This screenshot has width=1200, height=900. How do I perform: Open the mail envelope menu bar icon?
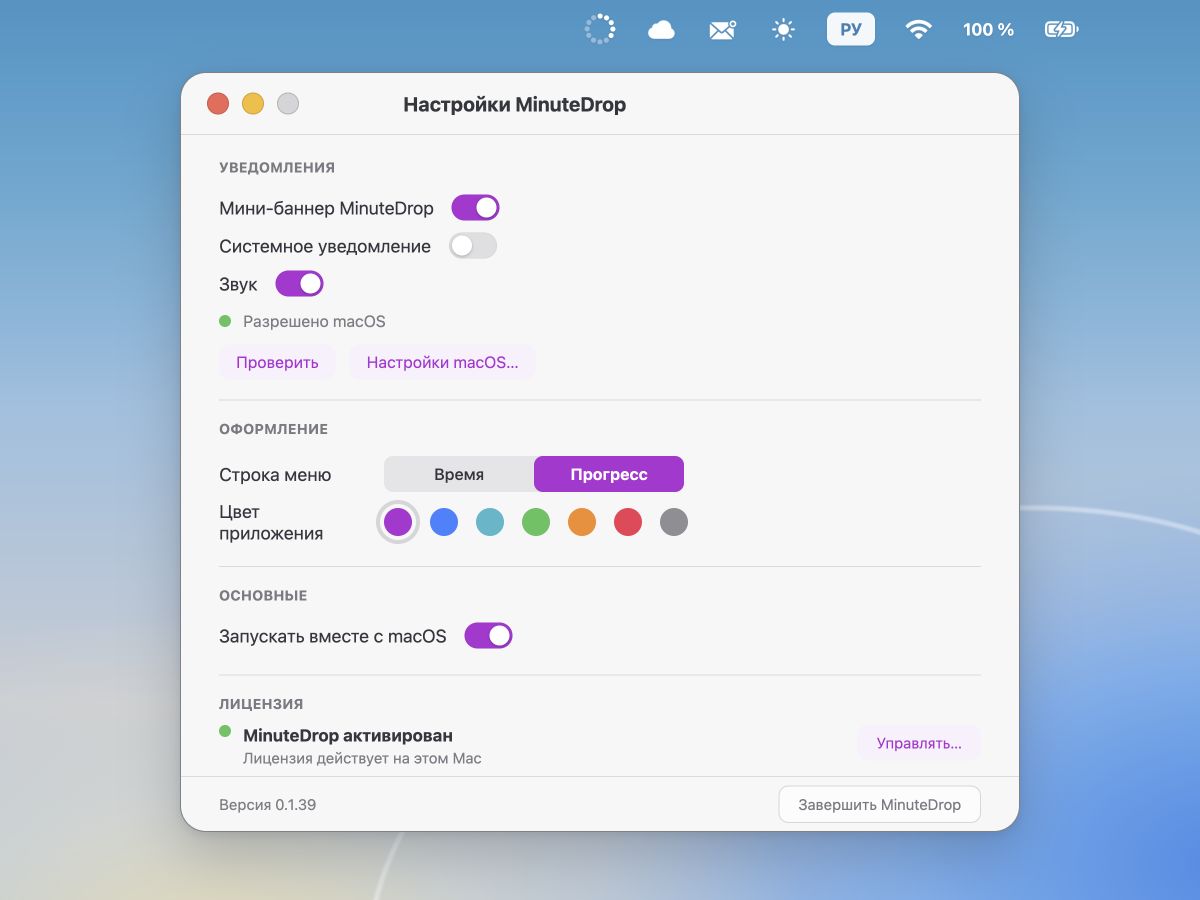(x=722, y=30)
